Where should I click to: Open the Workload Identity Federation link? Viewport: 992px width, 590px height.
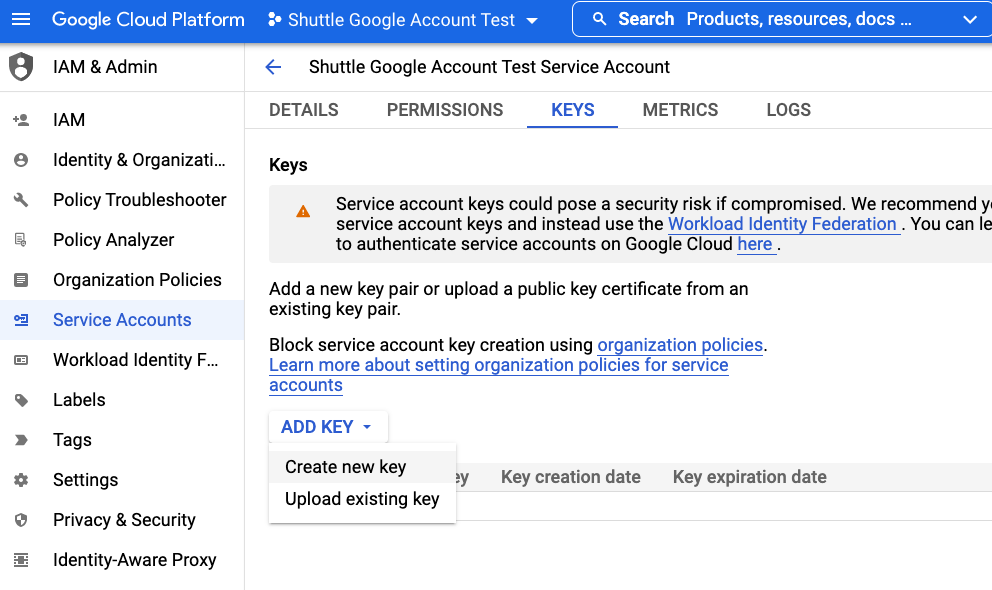pyautogui.click(x=782, y=224)
